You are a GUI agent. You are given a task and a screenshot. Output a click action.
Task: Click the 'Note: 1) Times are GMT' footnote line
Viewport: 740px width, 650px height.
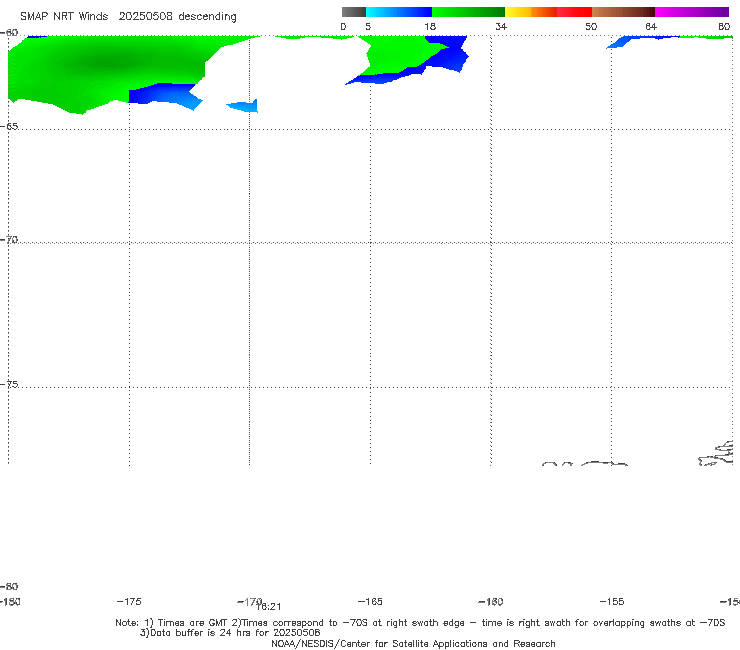pos(420,623)
